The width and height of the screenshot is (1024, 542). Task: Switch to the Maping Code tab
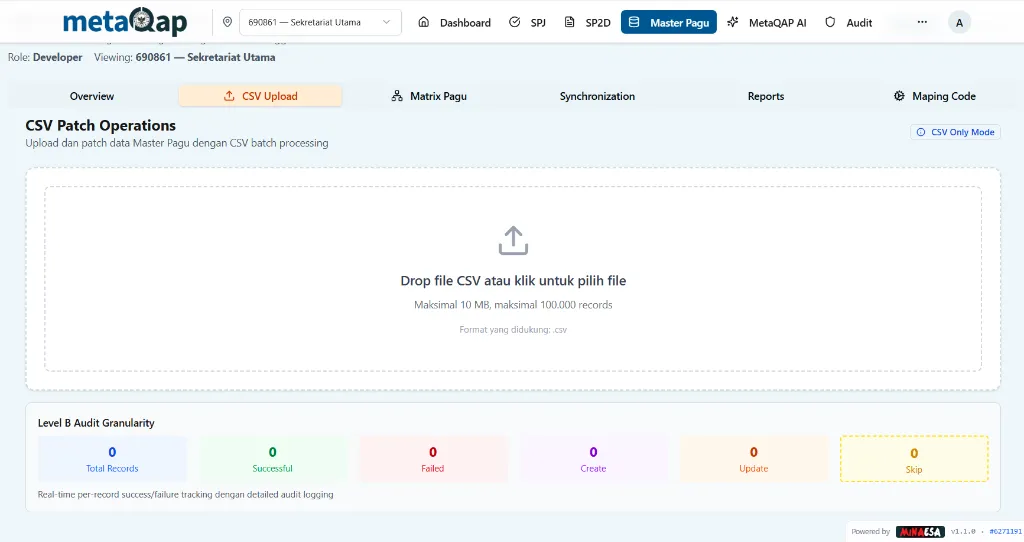pyautogui.click(x=934, y=96)
